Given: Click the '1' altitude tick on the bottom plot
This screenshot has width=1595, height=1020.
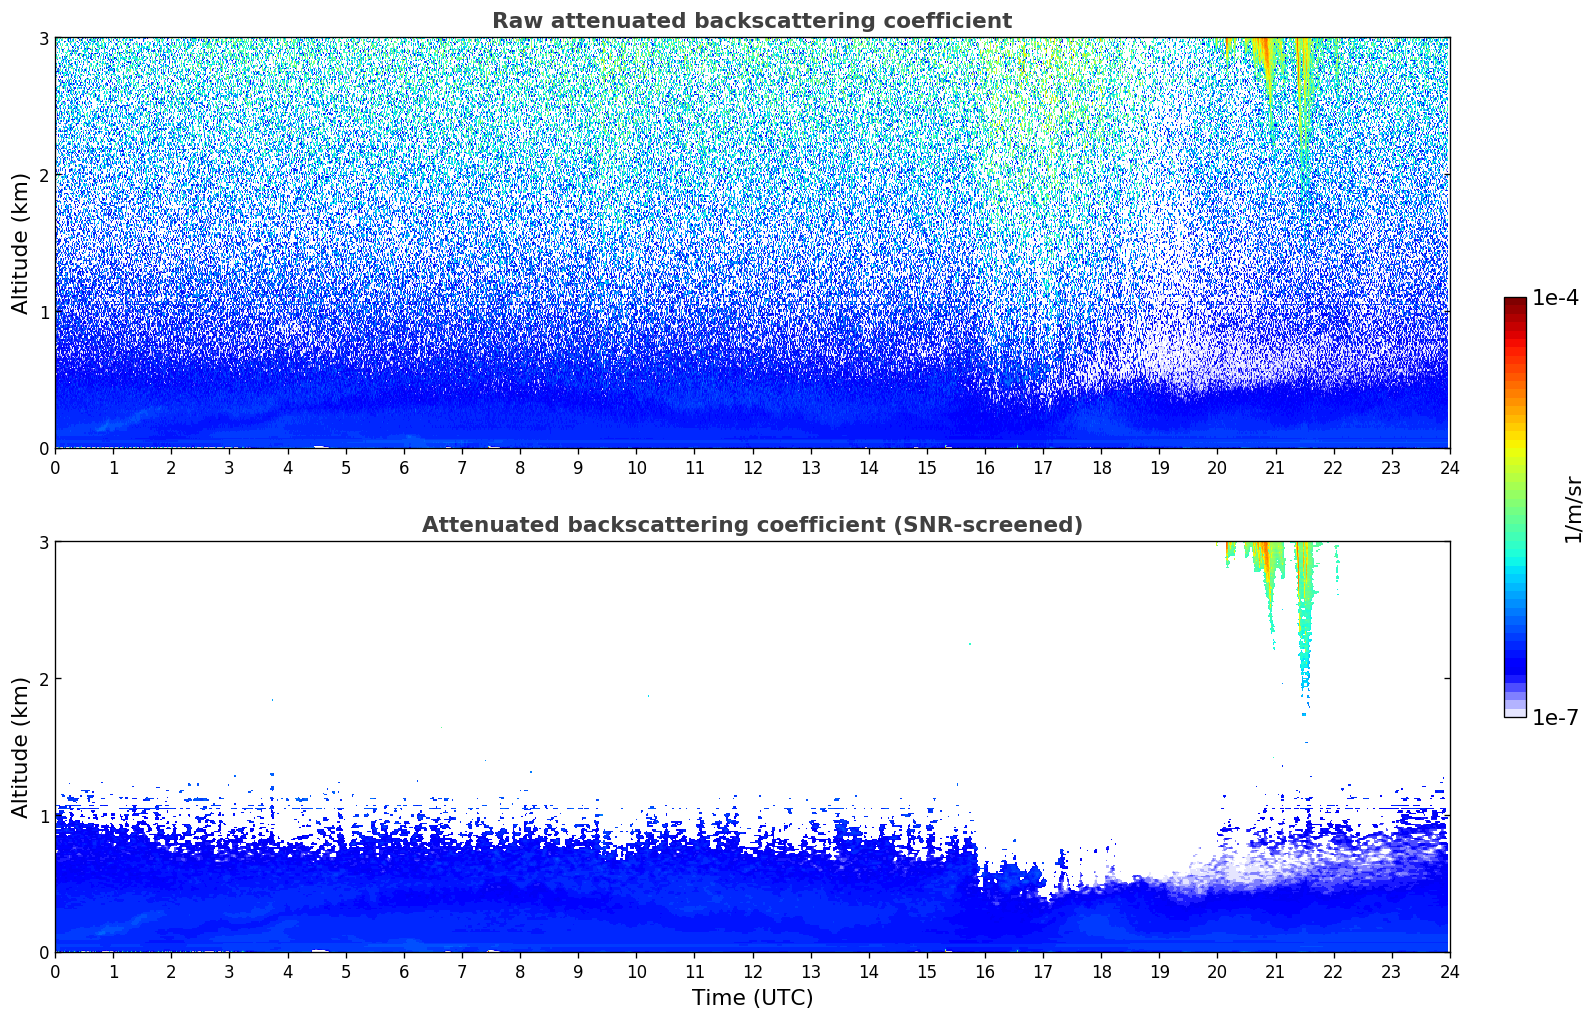Looking at the screenshot, I should click(x=44, y=816).
